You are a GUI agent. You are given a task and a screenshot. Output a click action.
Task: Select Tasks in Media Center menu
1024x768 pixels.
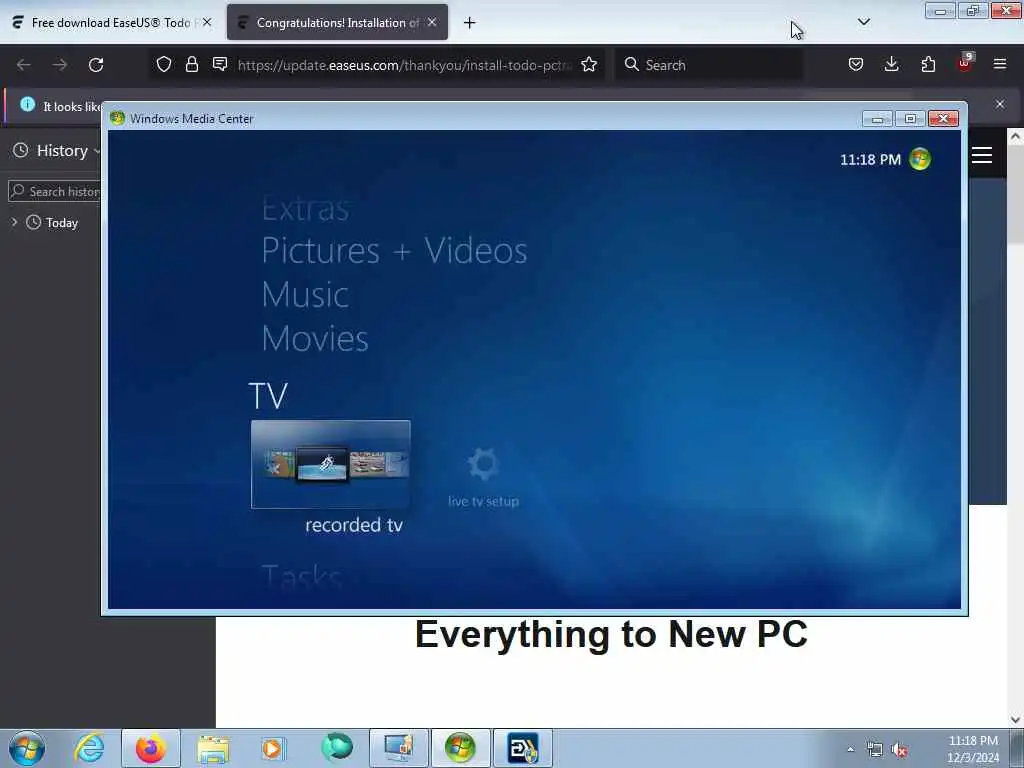tap(302, 577)
